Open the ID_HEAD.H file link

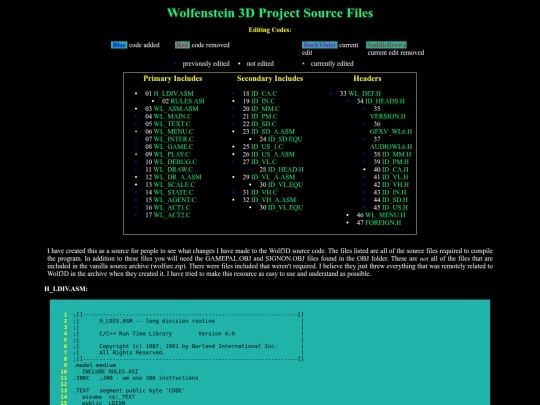coord(285,169)
